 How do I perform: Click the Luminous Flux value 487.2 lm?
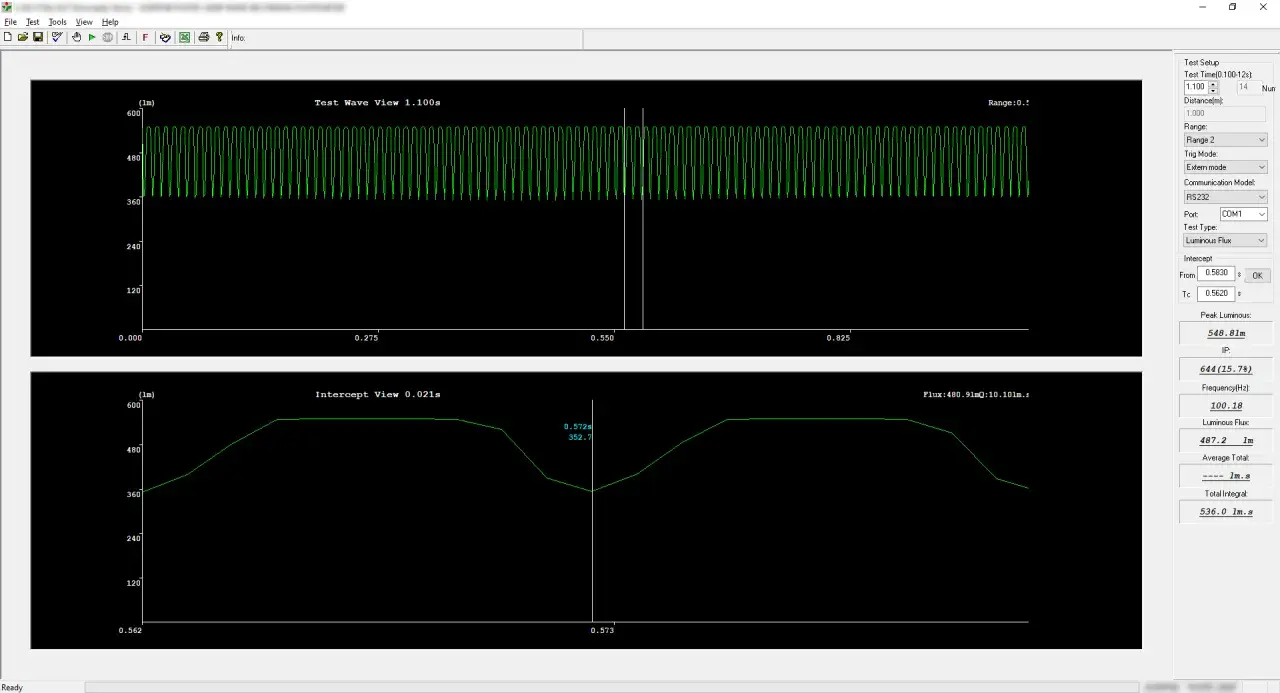[1226, 440]
